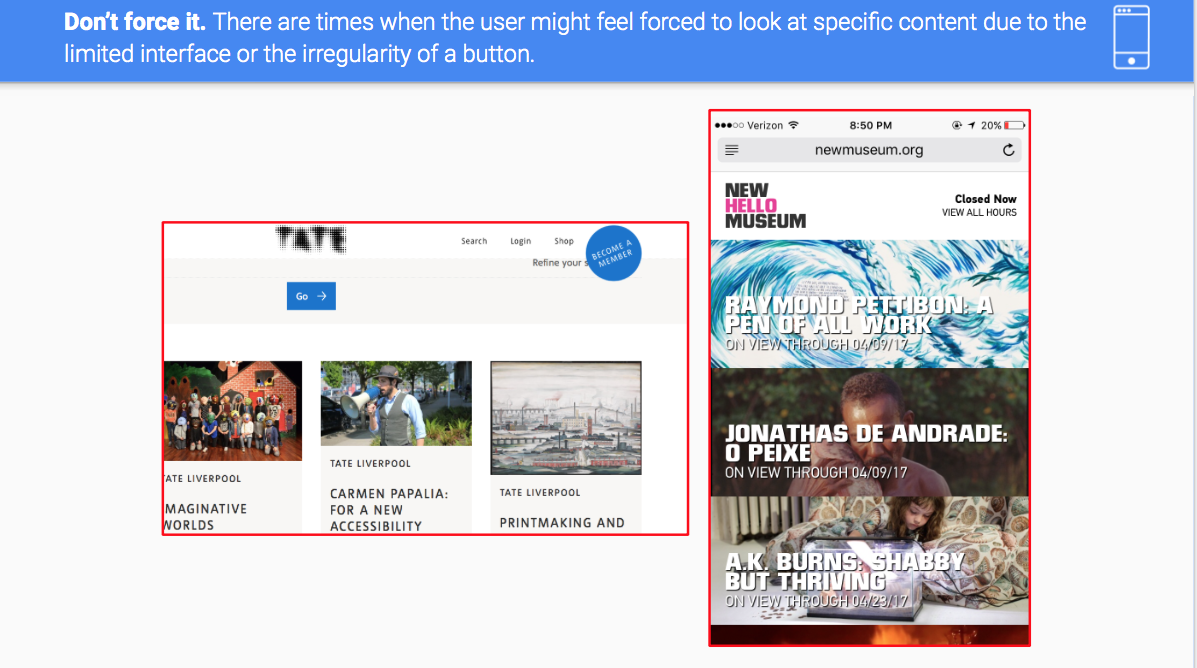This screenshot has width=1197, height=668.
Task: Tap the Closed Now status text
Action: point(986,199)
